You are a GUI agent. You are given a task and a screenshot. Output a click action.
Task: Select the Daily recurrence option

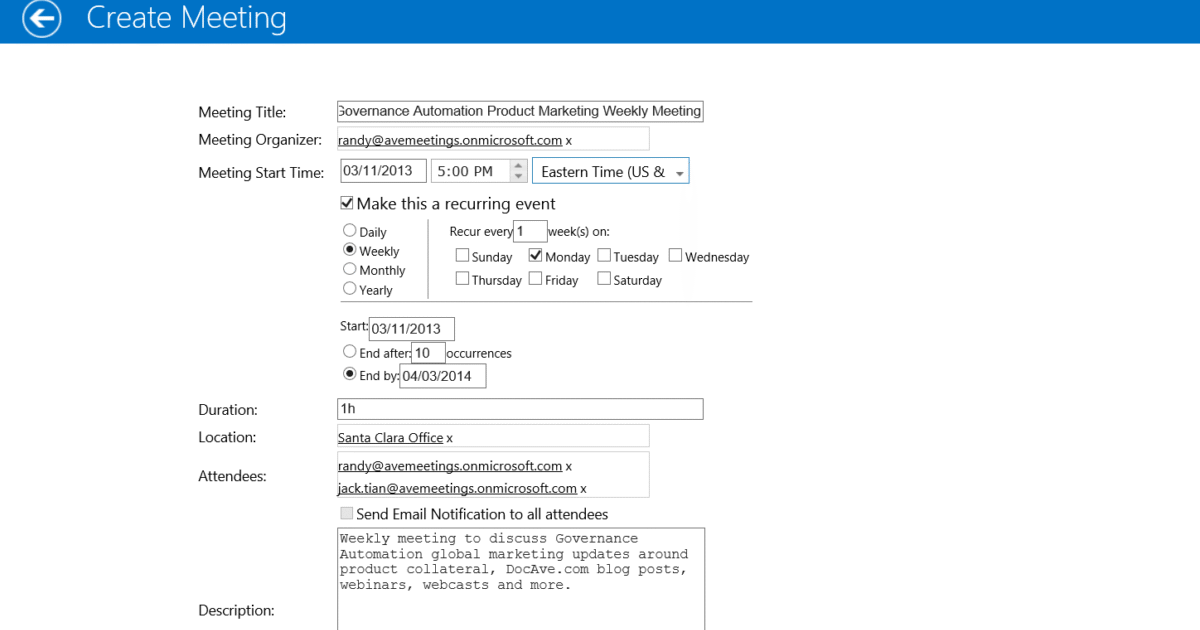[350, 230]
